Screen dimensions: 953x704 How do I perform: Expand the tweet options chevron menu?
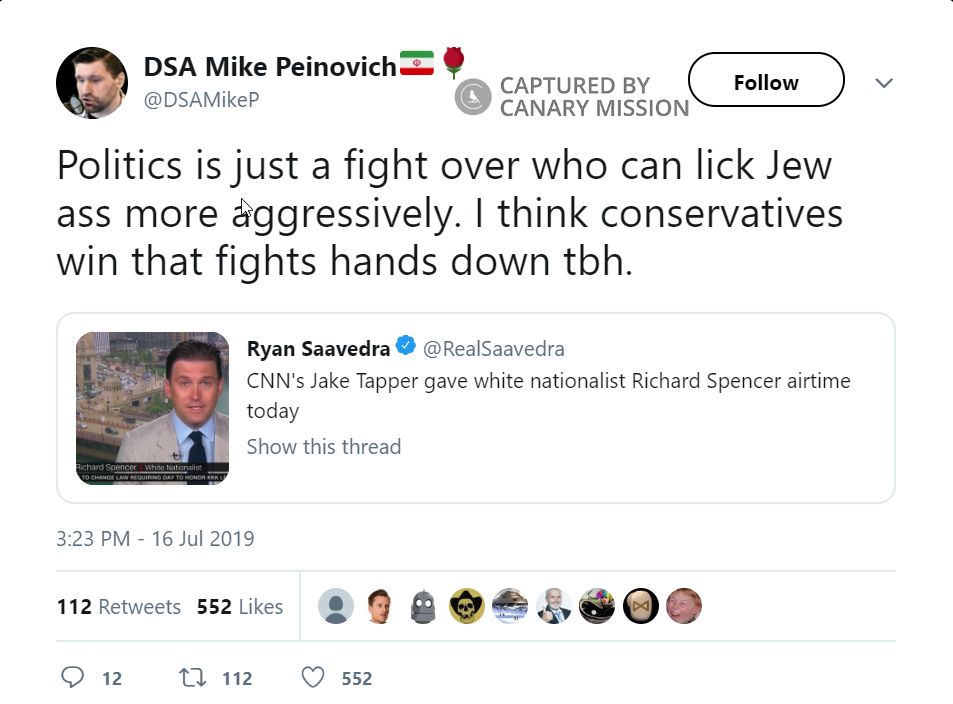883,83
